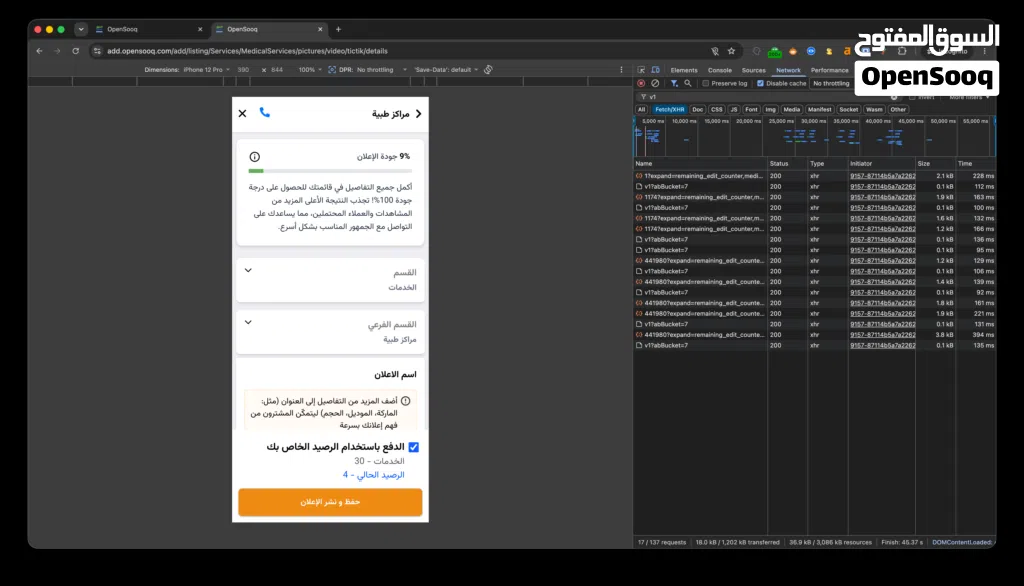The height and width of the screenshot is (586, 1024).
Task: Switch to Console tab
Action: click(x=720, y=70)
